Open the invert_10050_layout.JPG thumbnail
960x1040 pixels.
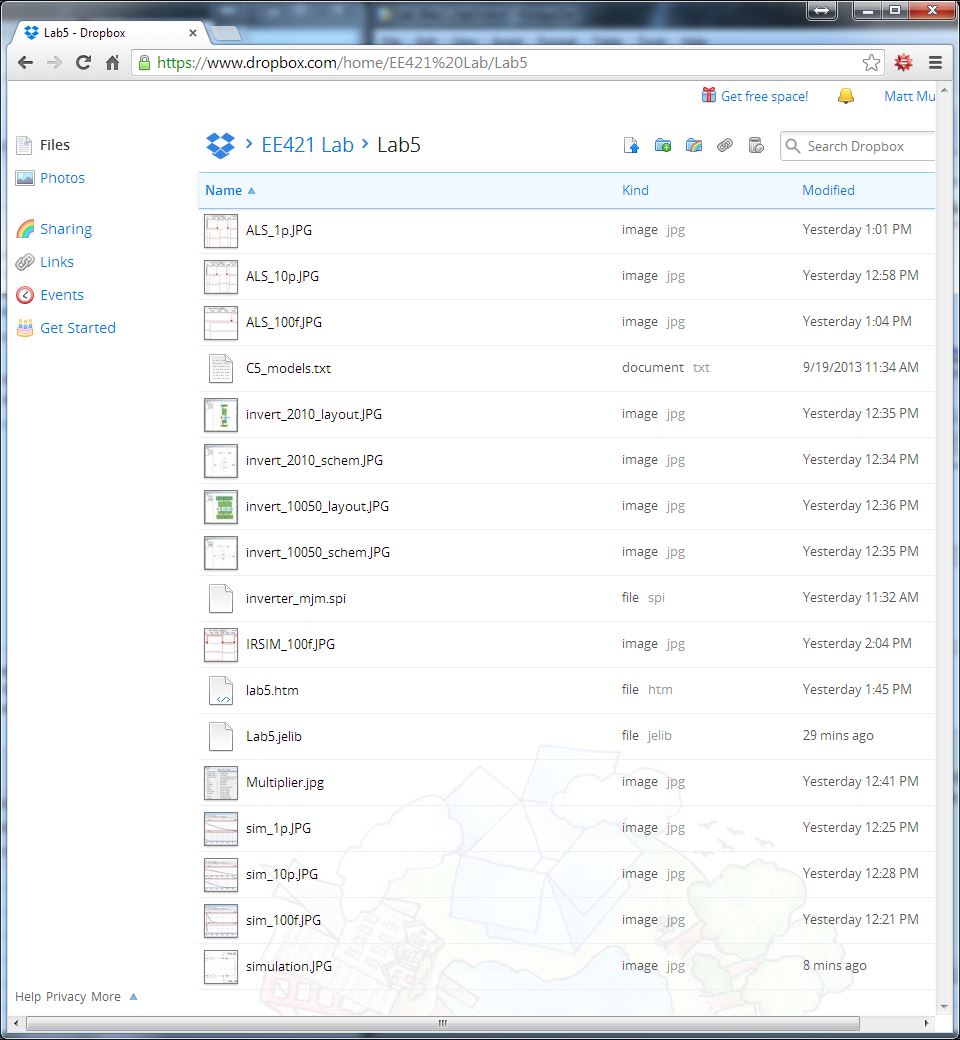click(x=221, y=507)
